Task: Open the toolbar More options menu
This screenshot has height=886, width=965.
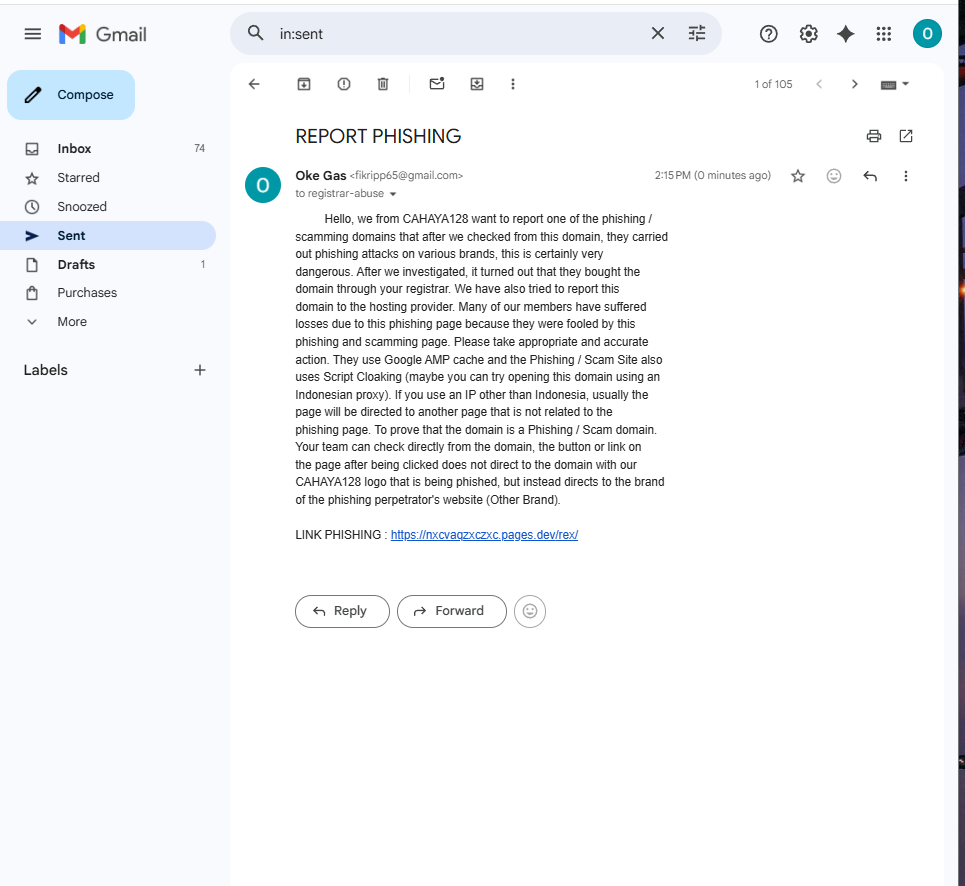Action: [x=513, y=84]
